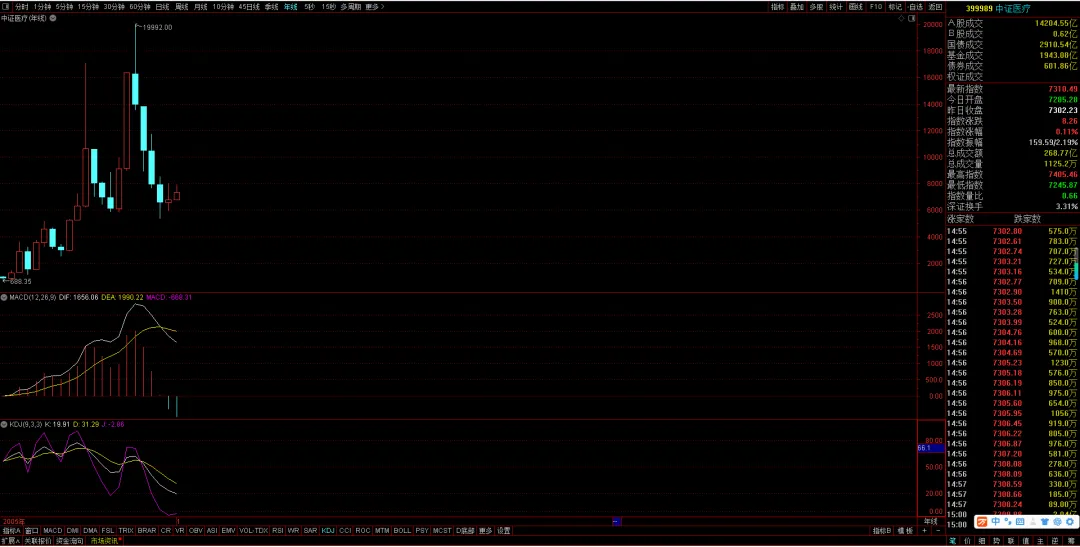Zoom out chart with minus button

point(938,530)
